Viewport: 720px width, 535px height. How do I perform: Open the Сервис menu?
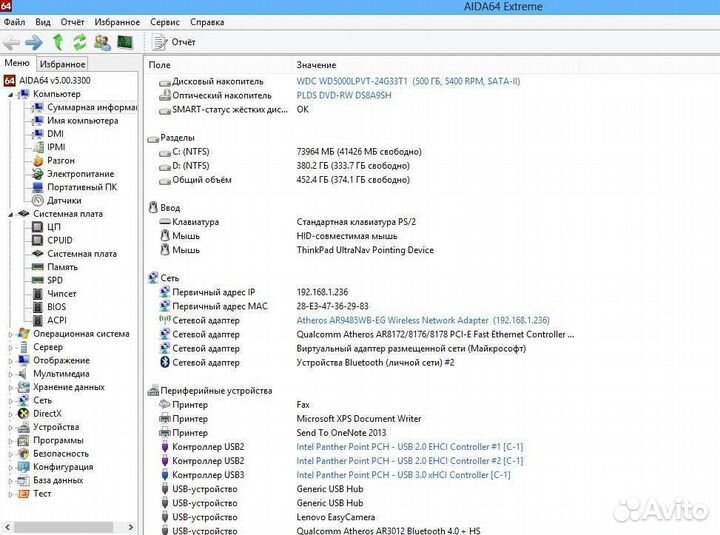coord(164,22)
